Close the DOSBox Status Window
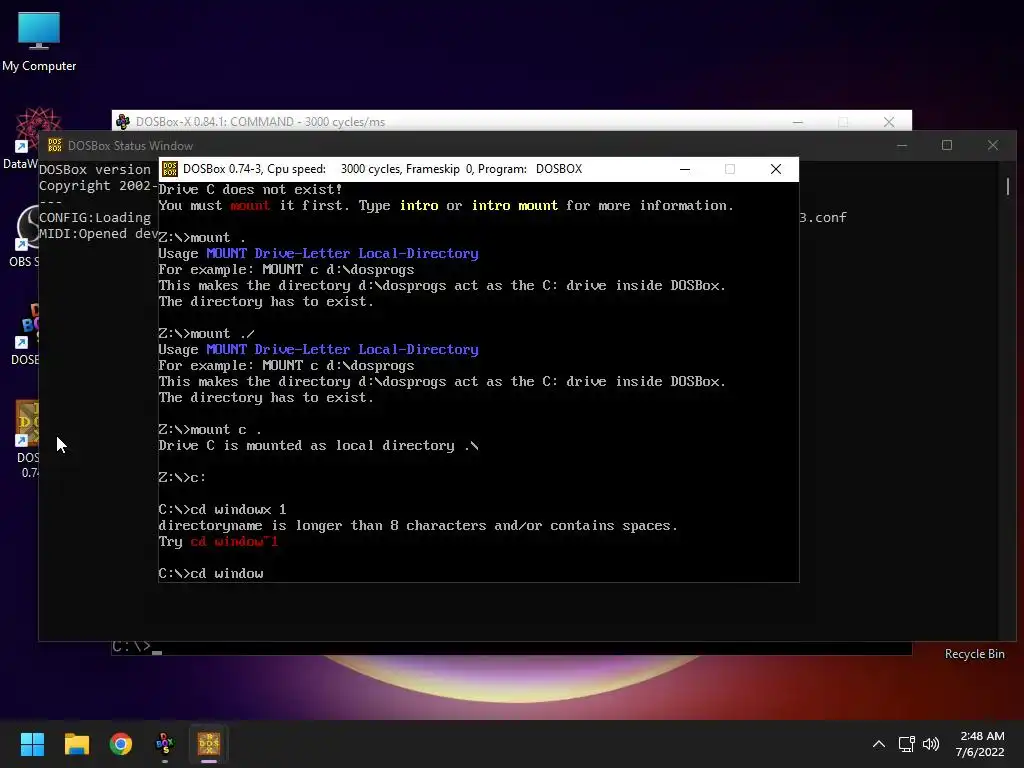 [x=993, y=145]
